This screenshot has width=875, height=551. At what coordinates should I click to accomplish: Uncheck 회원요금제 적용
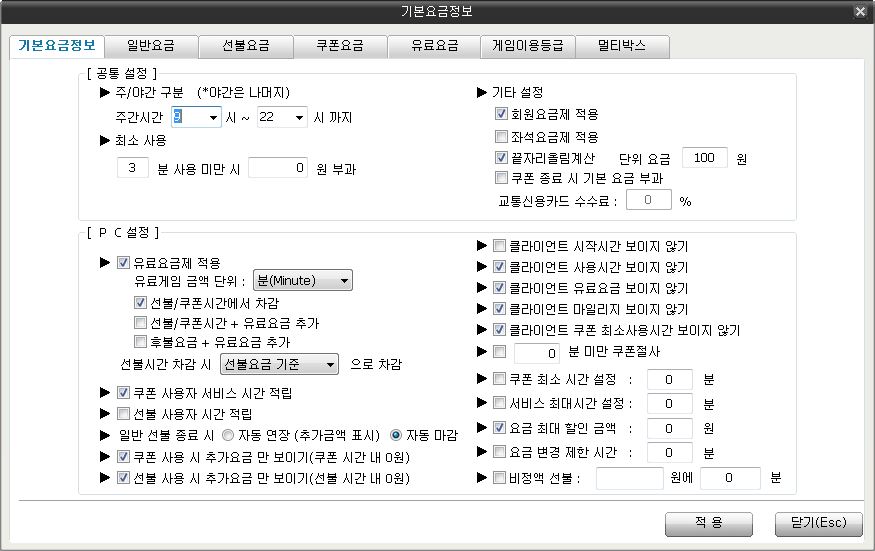(502, 115)
